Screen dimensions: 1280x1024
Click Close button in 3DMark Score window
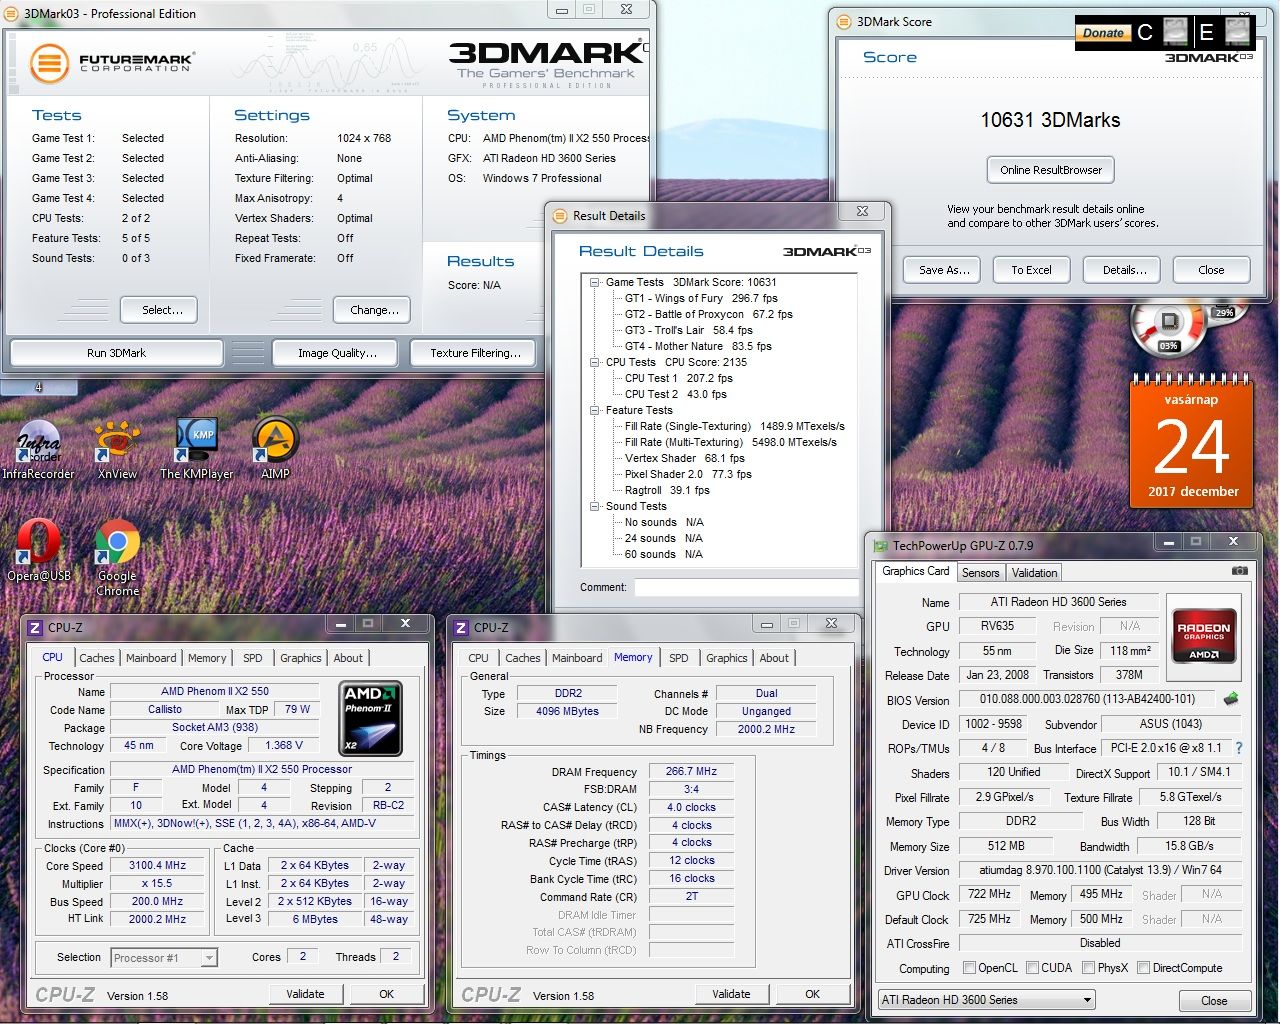tap(1211, 270)
